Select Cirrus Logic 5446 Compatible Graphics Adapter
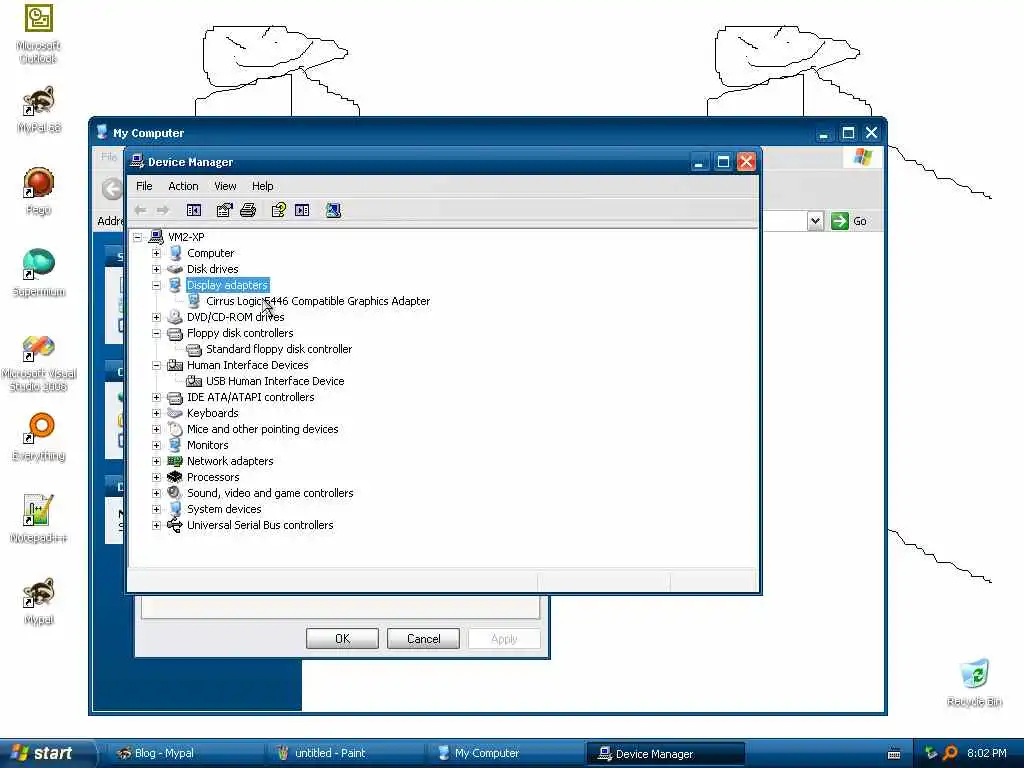 pos(318,301)
